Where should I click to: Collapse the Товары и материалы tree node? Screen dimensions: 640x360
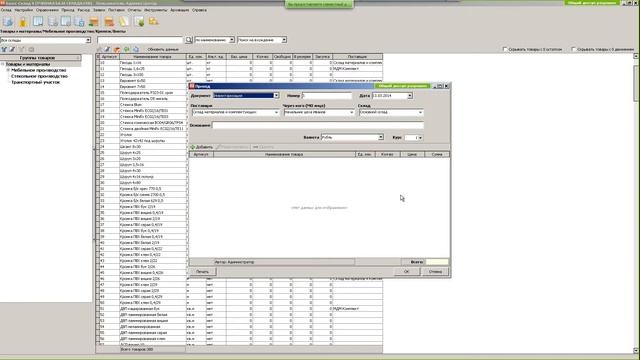pyautogui.click(x=2, y=64)
